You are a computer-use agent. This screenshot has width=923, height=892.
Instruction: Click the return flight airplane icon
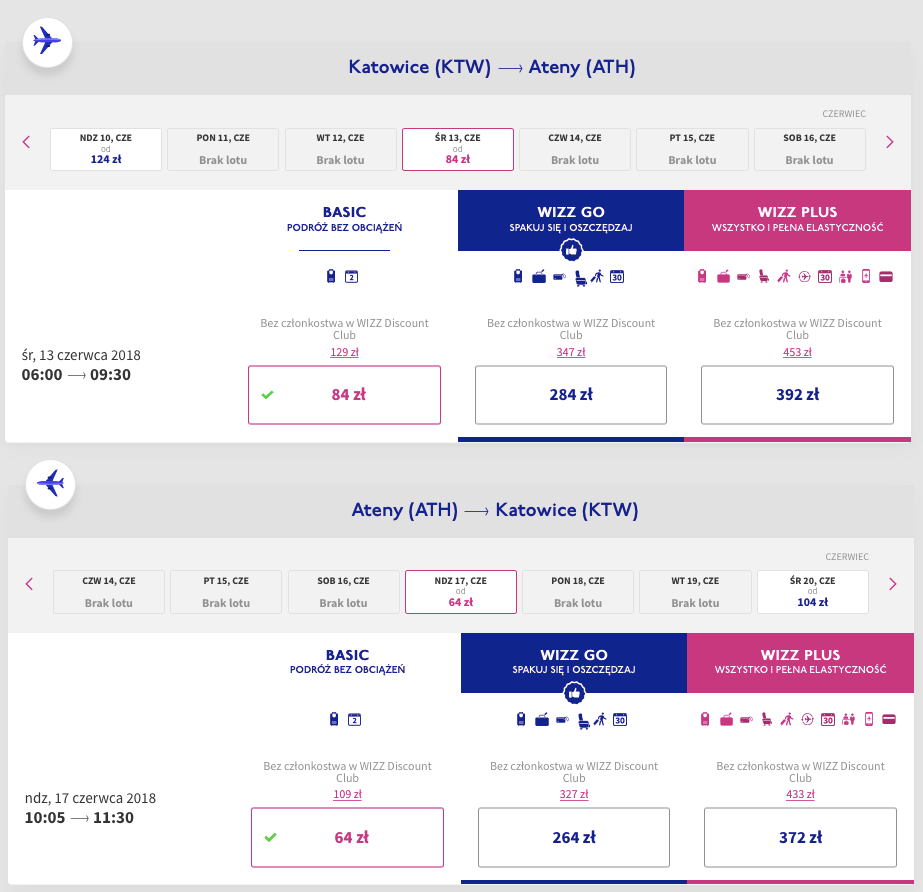[x=50, y=484]
